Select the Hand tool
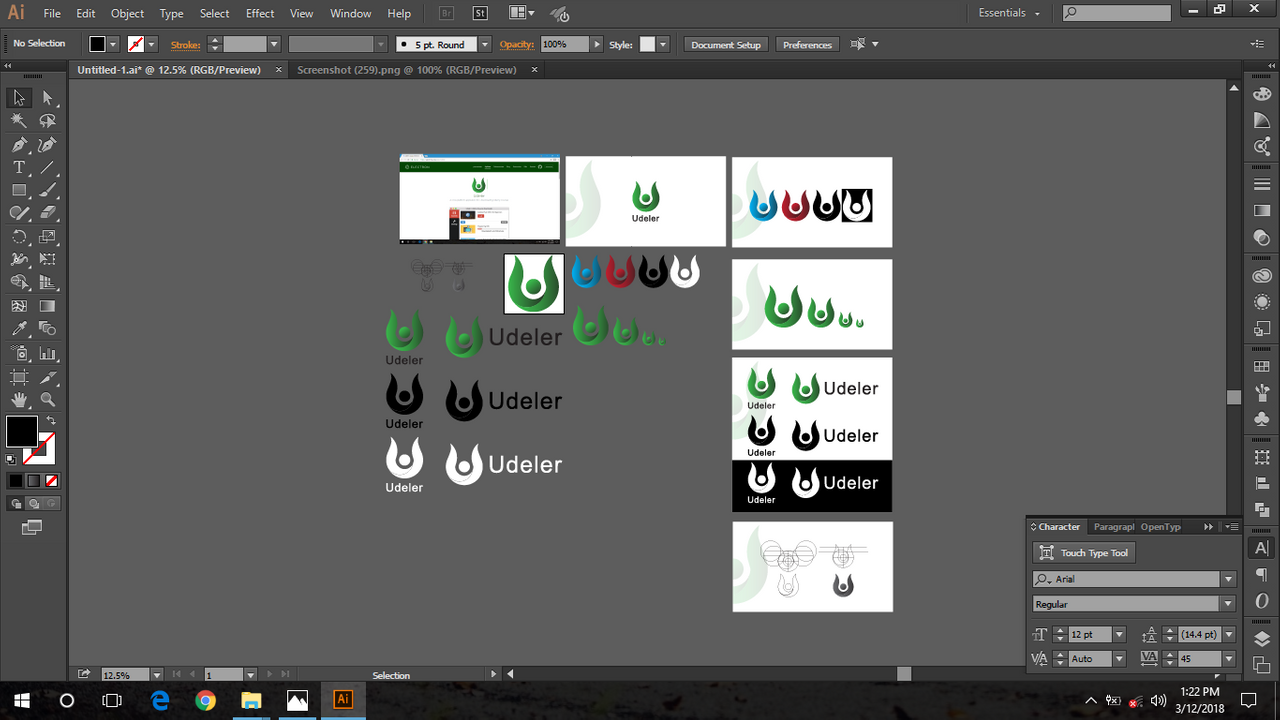The image size is (1280, 720). click(19, 400)
